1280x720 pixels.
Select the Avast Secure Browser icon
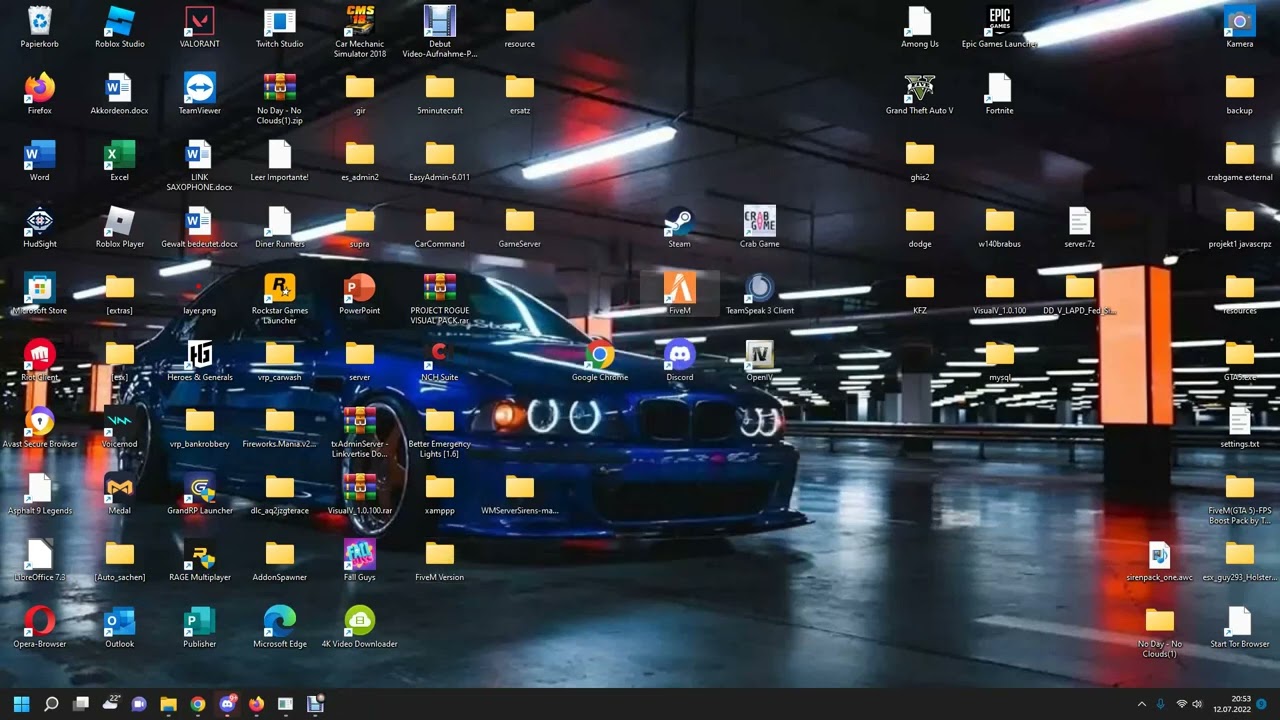pyautogui.click(x=40, y=428)
